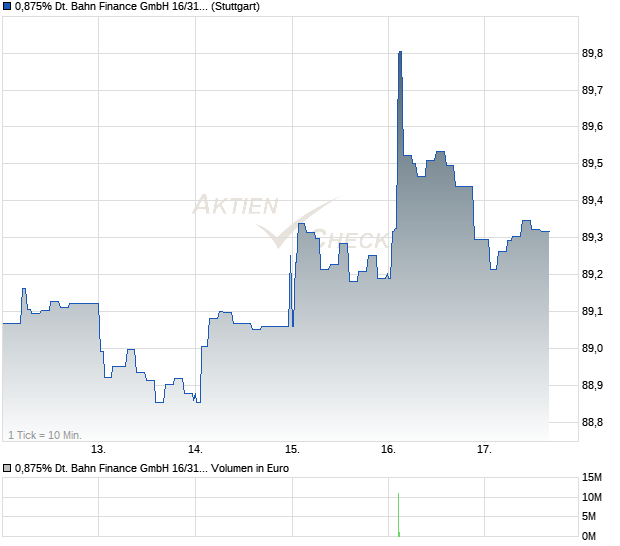620x546 pixels.
Task: Click the '15.' date axis label
Action: point(293,450)
